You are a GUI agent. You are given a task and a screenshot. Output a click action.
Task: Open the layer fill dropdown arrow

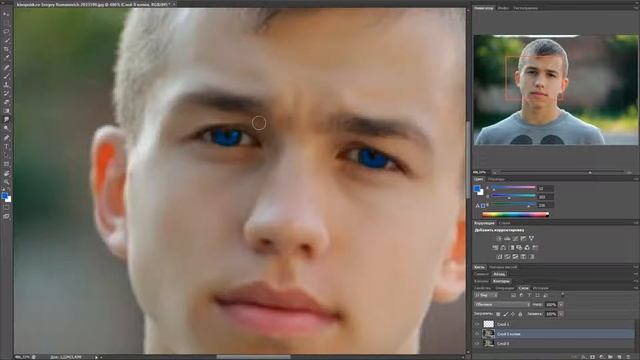tap(561, 314)
